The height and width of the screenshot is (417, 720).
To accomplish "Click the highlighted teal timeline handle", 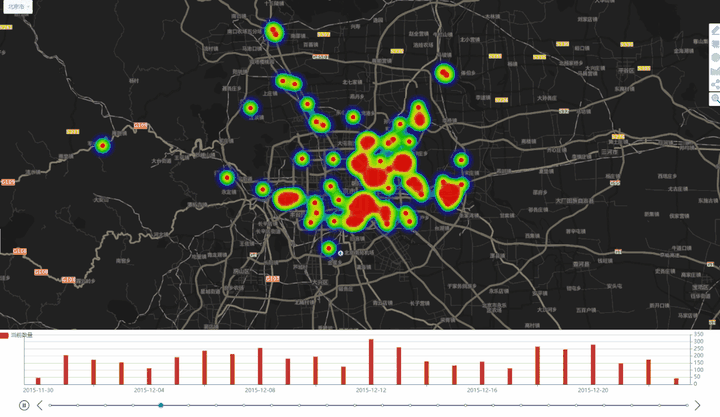I will 161,405.
